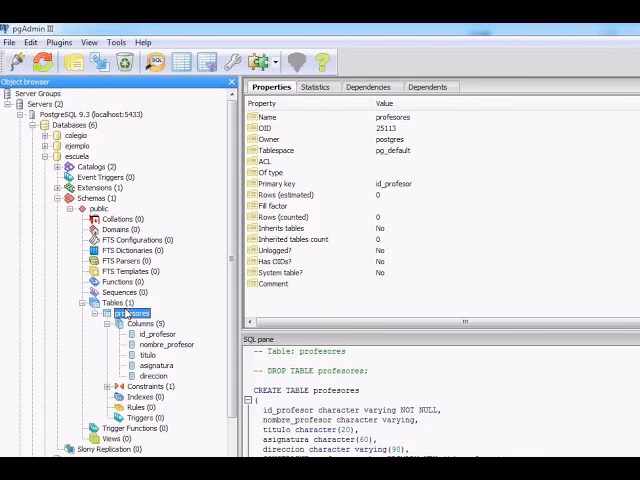
Task: Collapse the Servers (2) node
Action: pos(8,104)
